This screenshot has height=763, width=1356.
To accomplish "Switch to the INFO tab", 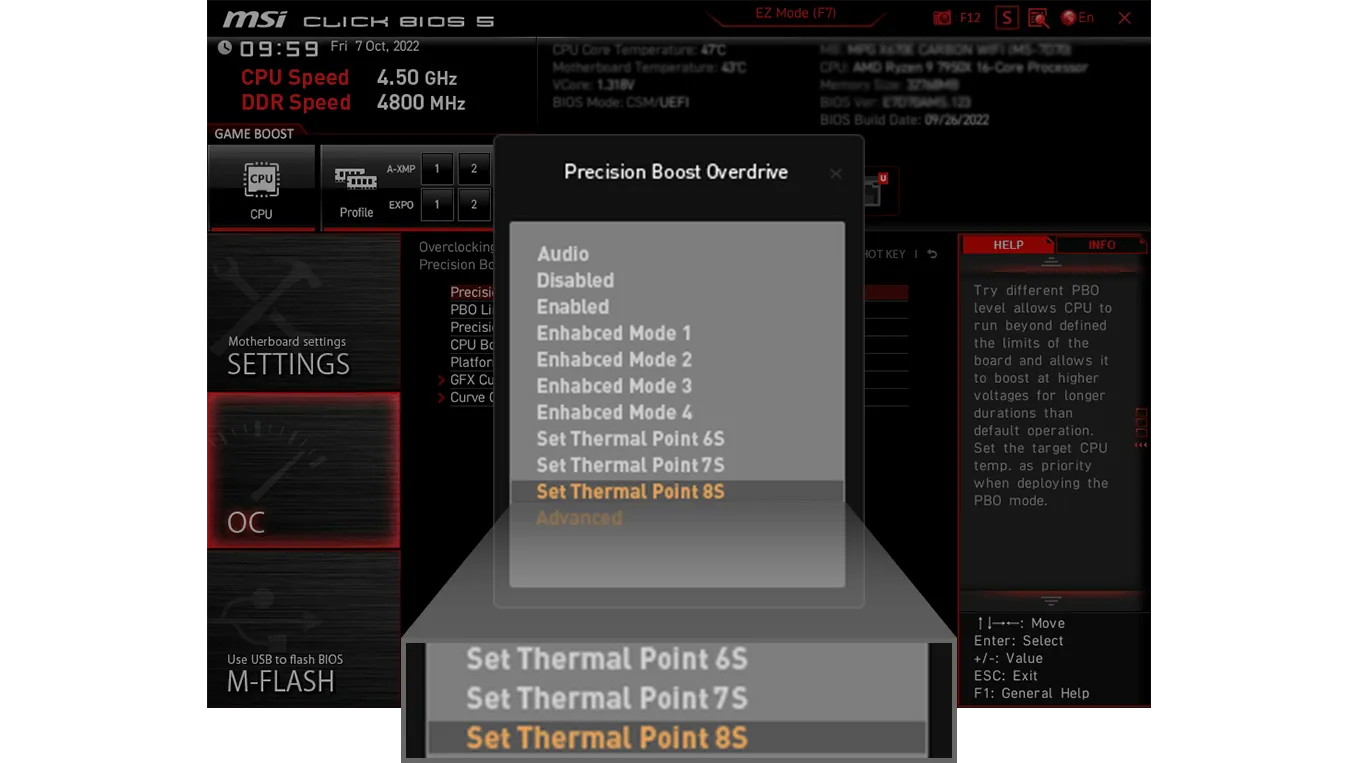I will 1101,245.
